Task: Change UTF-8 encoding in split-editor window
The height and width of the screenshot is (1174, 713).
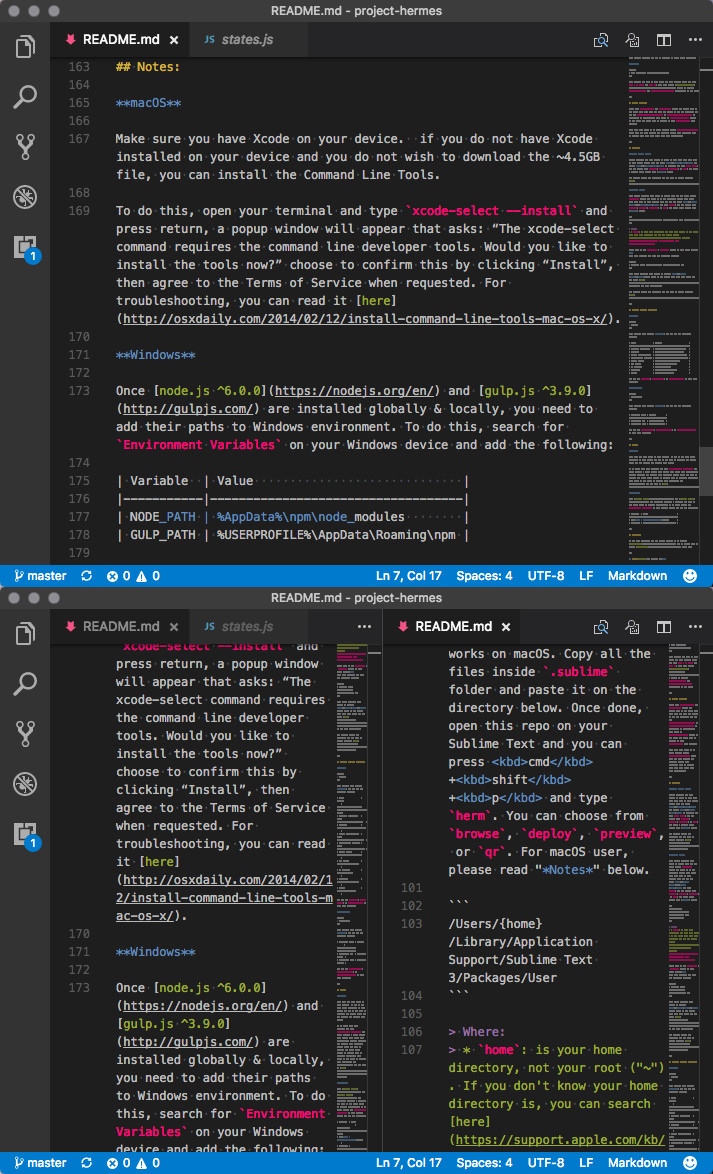Action: click(x=546, y=1163)
